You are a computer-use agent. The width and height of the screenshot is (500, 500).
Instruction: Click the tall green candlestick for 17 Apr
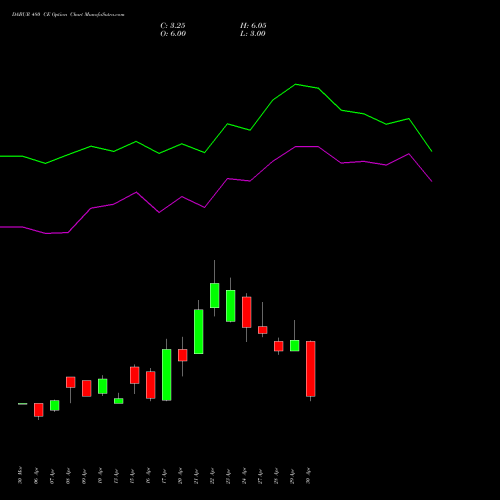pos(167,375)
